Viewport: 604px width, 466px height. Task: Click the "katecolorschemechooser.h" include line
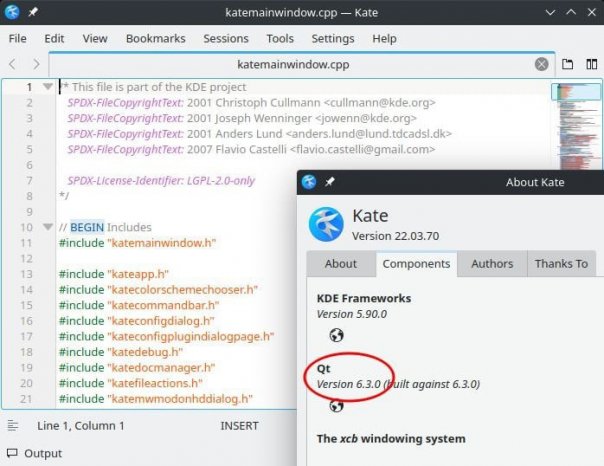pyautogui.click(x=158, y=289)
